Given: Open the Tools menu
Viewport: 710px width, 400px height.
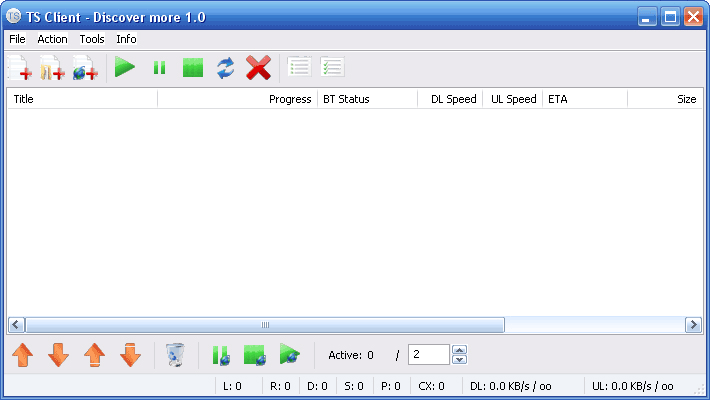Looking at the screenshot, I should tap(92, 39).
